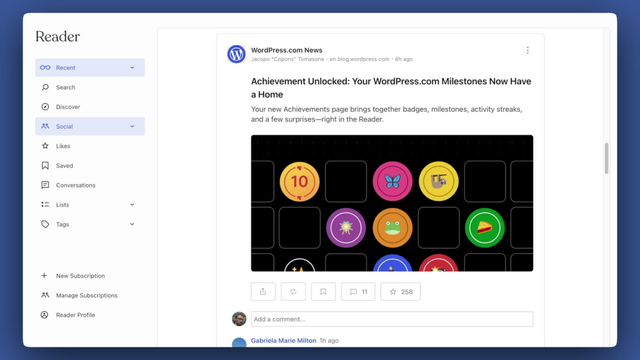Click the Saved bookmark icon
This screenshot has width=640, height=360.
click(x=45, y=165)
